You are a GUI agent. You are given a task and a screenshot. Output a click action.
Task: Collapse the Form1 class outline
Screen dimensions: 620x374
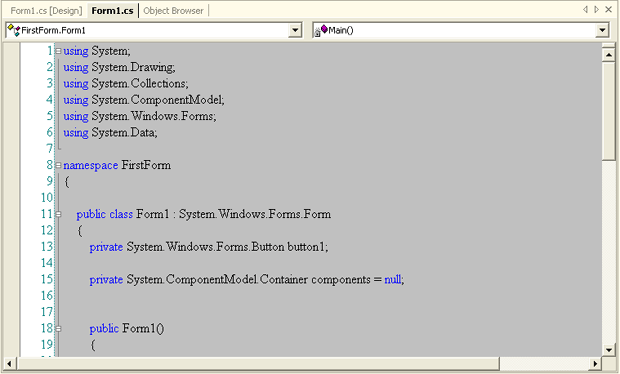(58, 214)
